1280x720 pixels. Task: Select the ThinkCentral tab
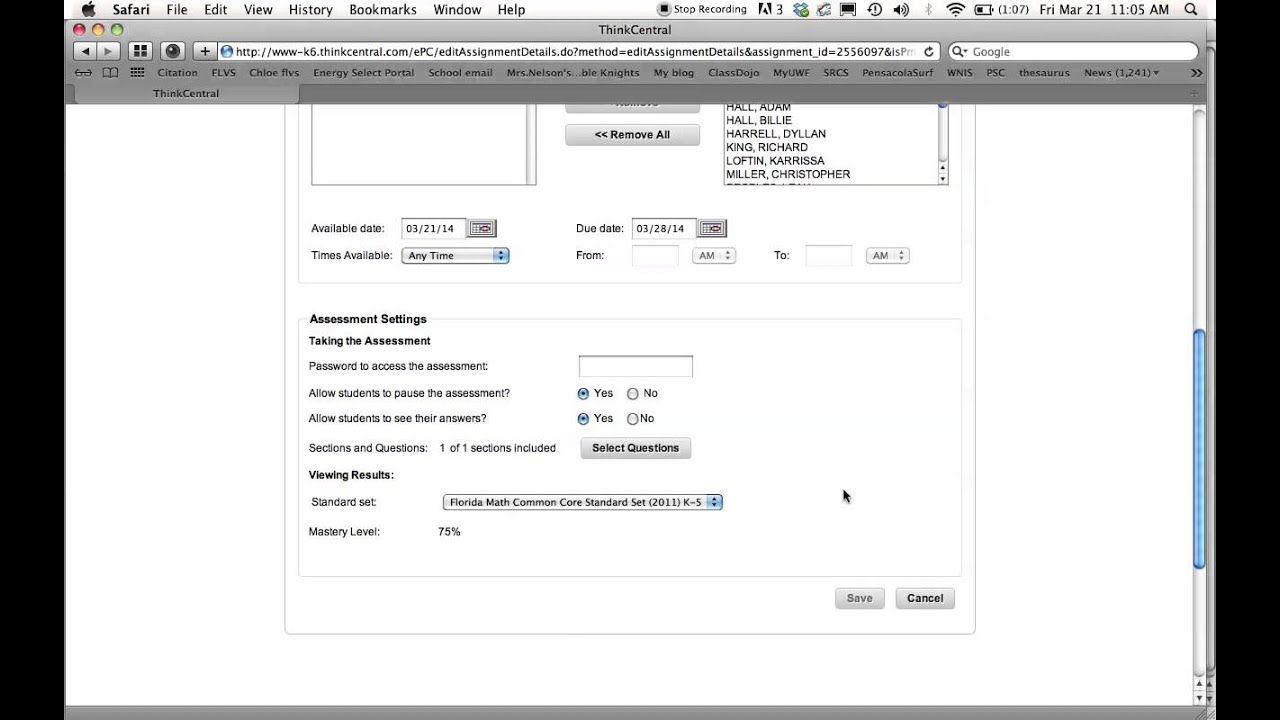pos(186,93)
